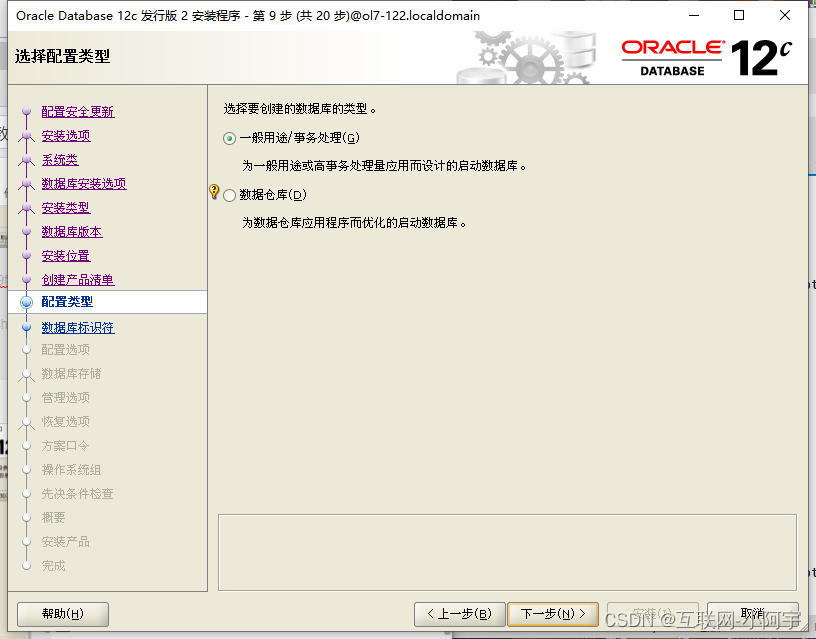
Task: Click the Oracle Database 12c logo
Action: click(707, 58)
